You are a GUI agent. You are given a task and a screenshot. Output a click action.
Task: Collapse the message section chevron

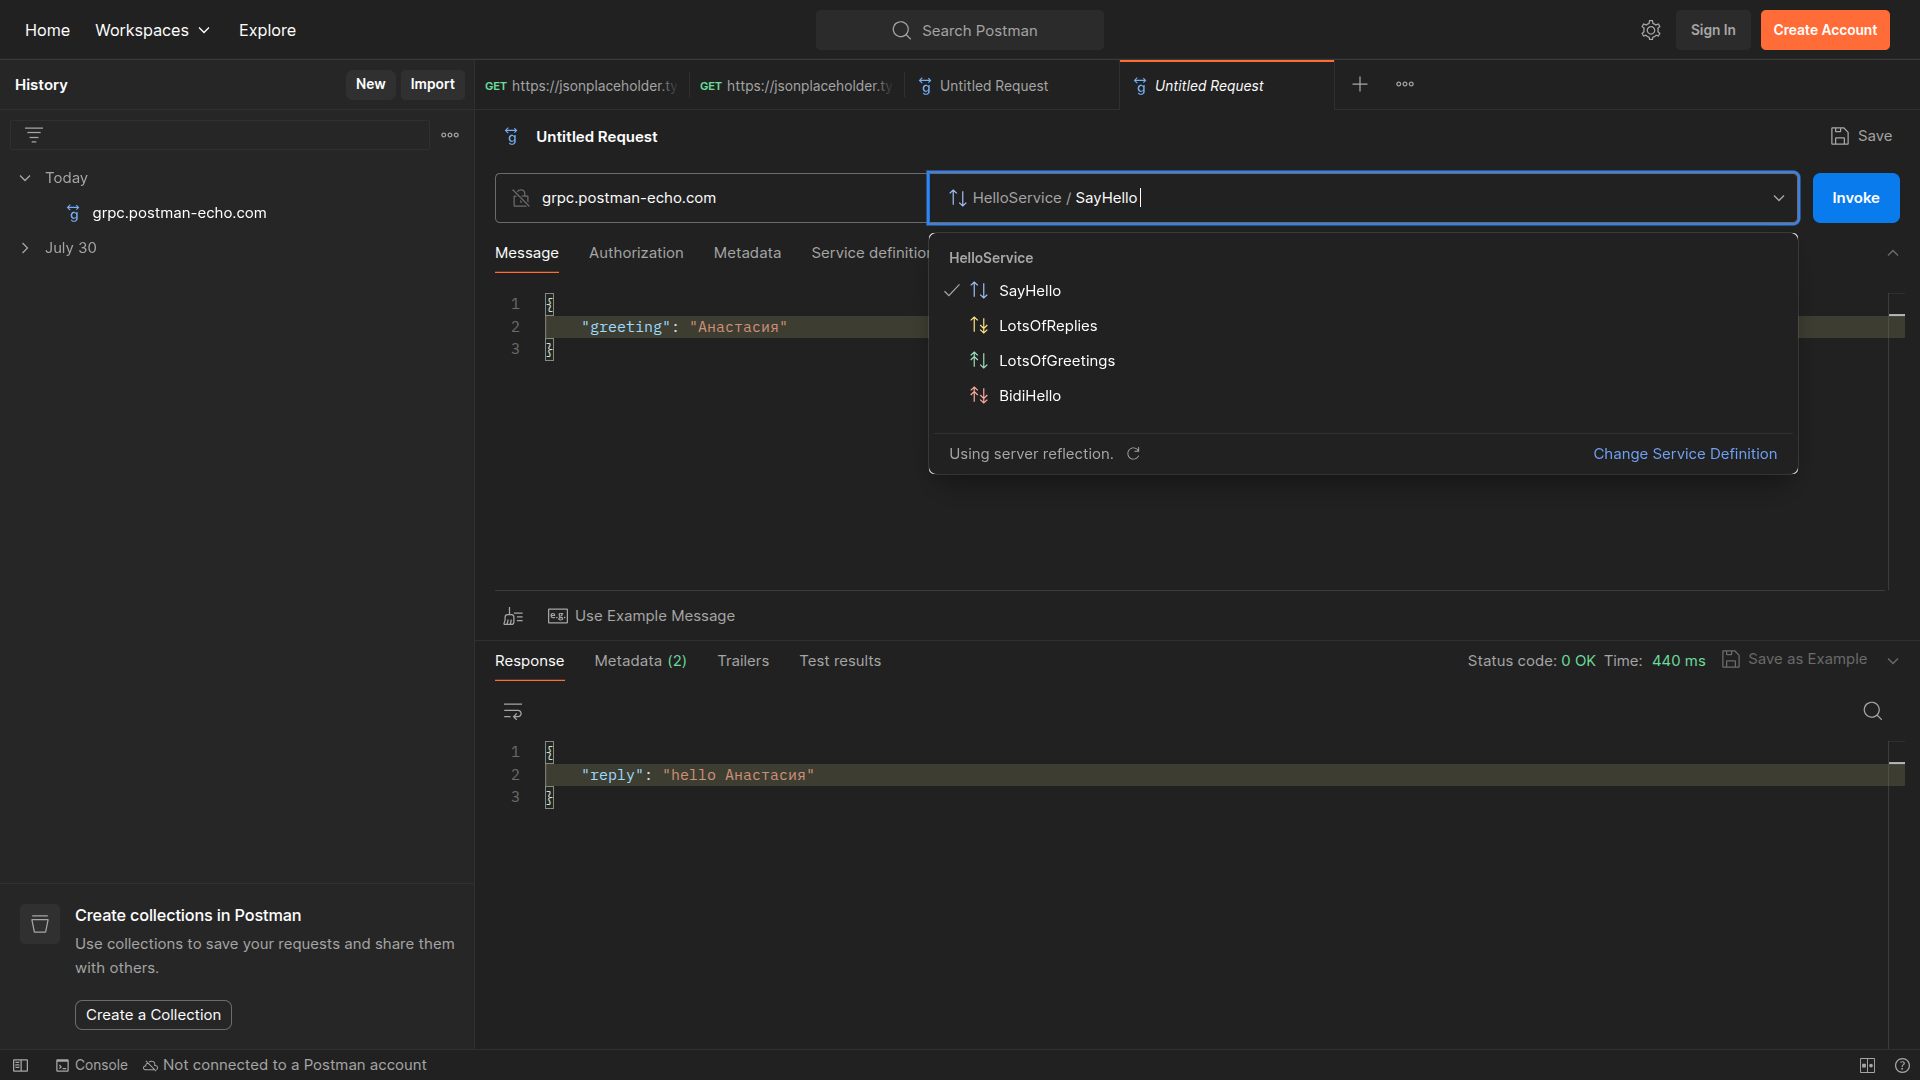tap(1893, 253)
